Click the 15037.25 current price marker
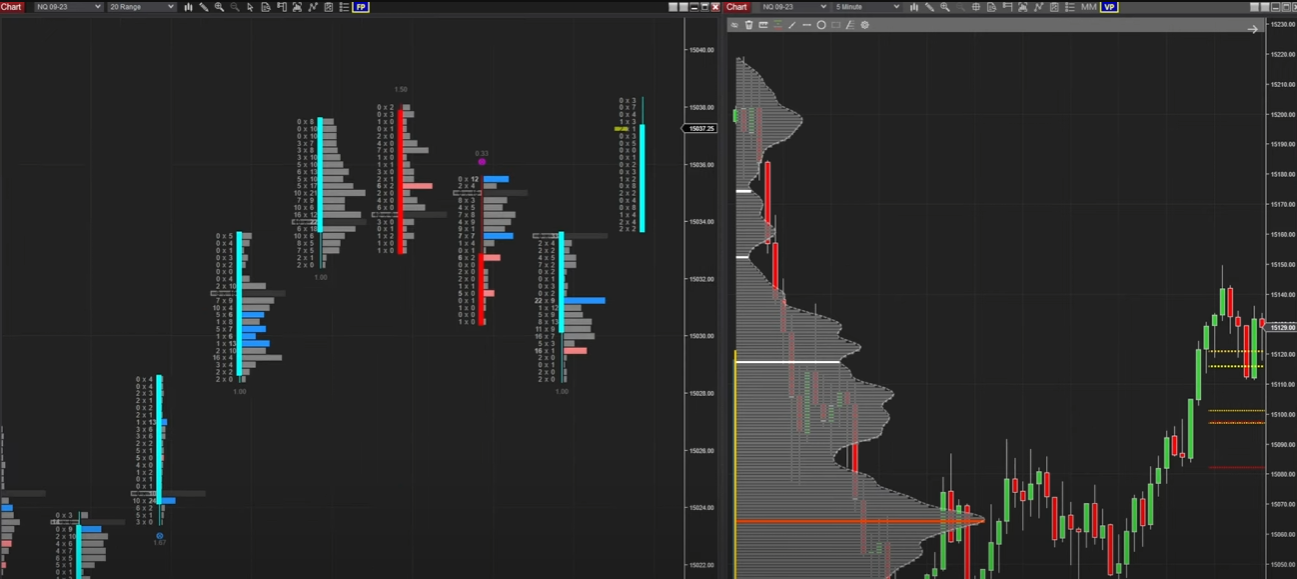Screen dimensions: 1297x579 pos(701,128)
